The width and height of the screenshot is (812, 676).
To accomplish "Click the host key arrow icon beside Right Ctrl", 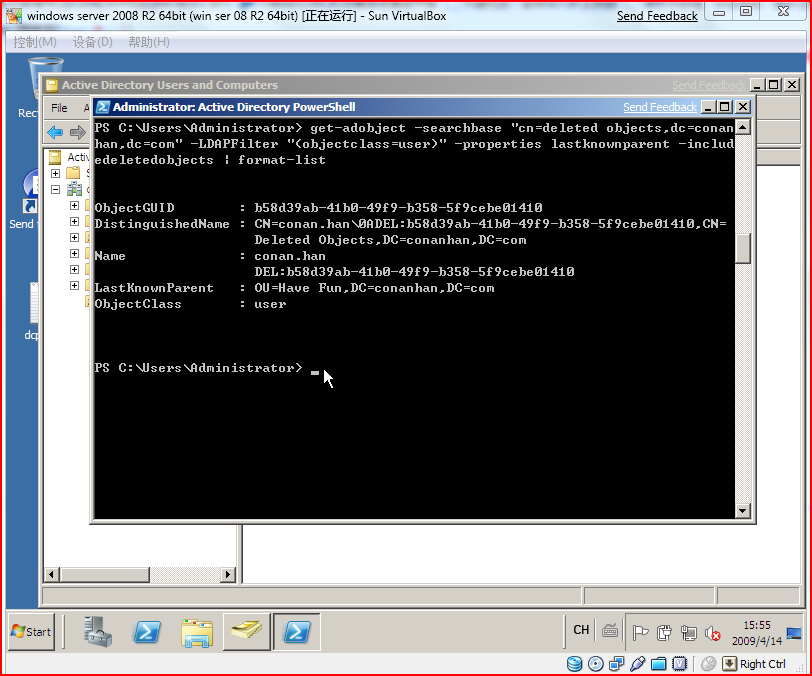I will coord(729,664).
